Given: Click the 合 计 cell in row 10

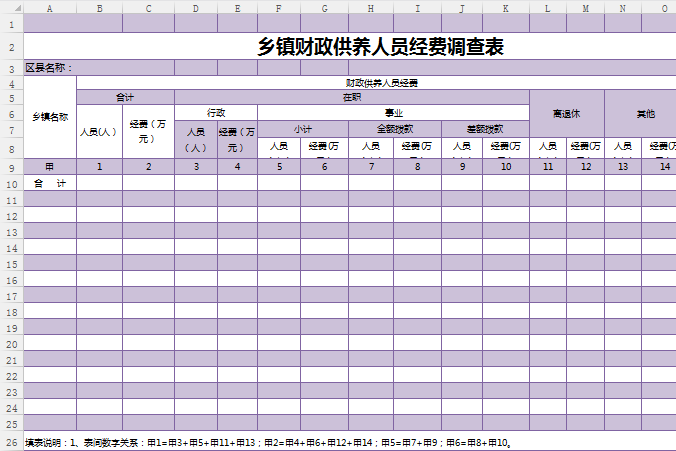Looking at the screenshot, I should 49,183.
